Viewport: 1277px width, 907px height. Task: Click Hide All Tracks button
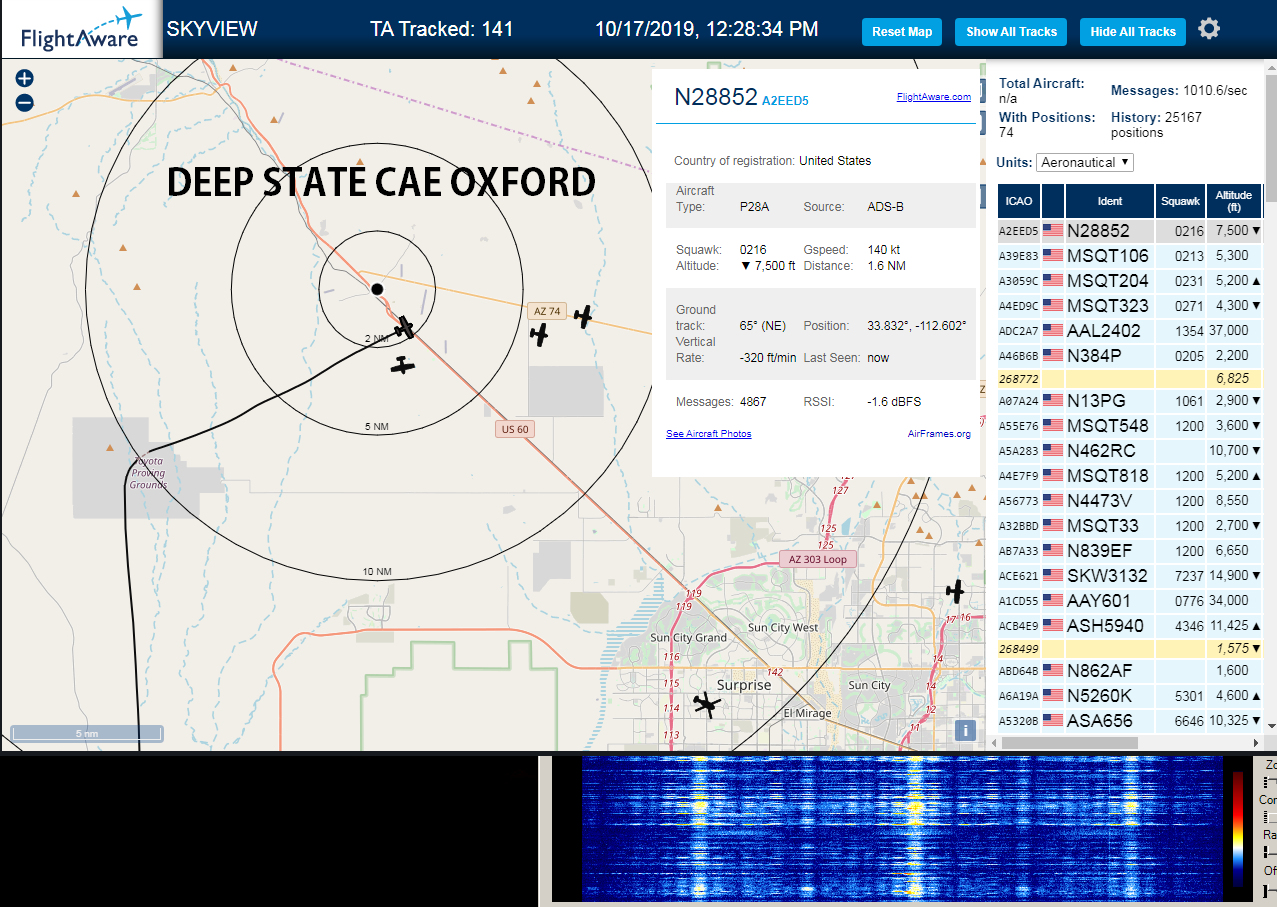point(1133,32)
